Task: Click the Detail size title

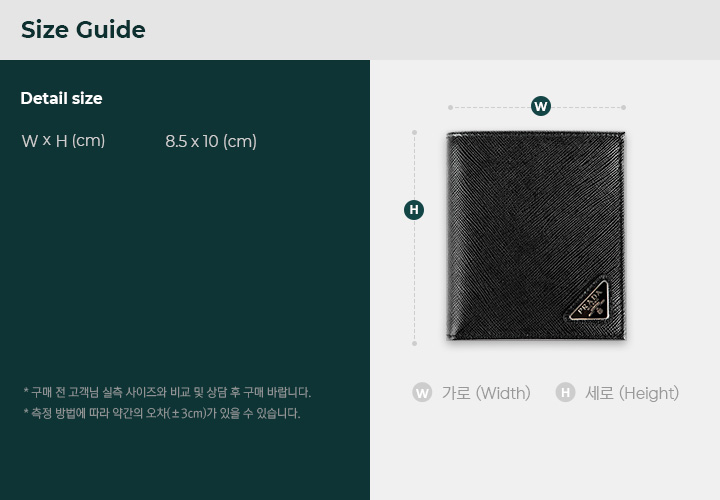Action: click(x=62, y=98)
